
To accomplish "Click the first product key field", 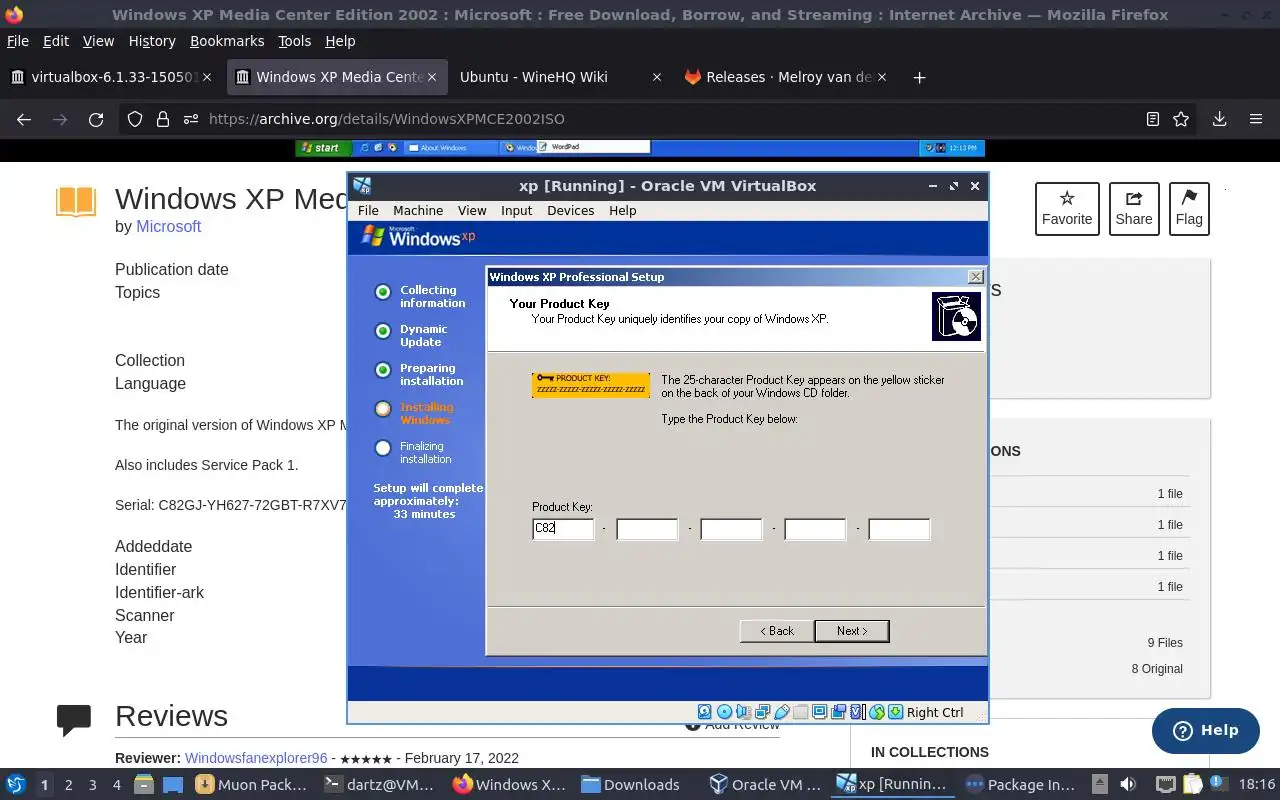I will pyautogui.click(x=563, y=529).
